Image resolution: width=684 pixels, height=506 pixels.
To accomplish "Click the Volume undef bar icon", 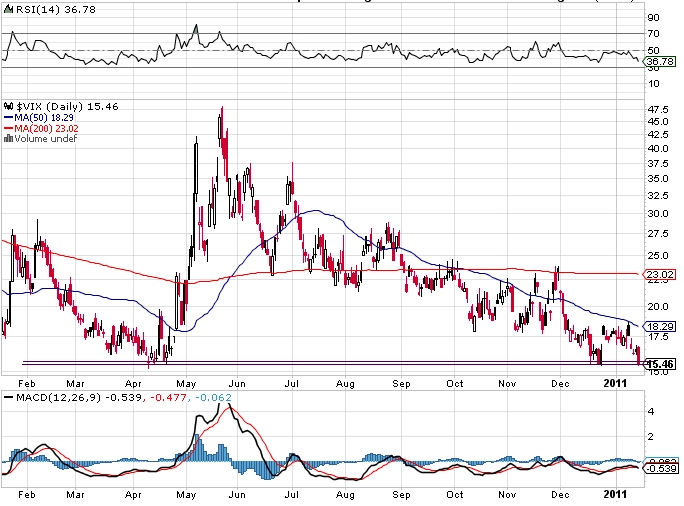I will 8,139.
